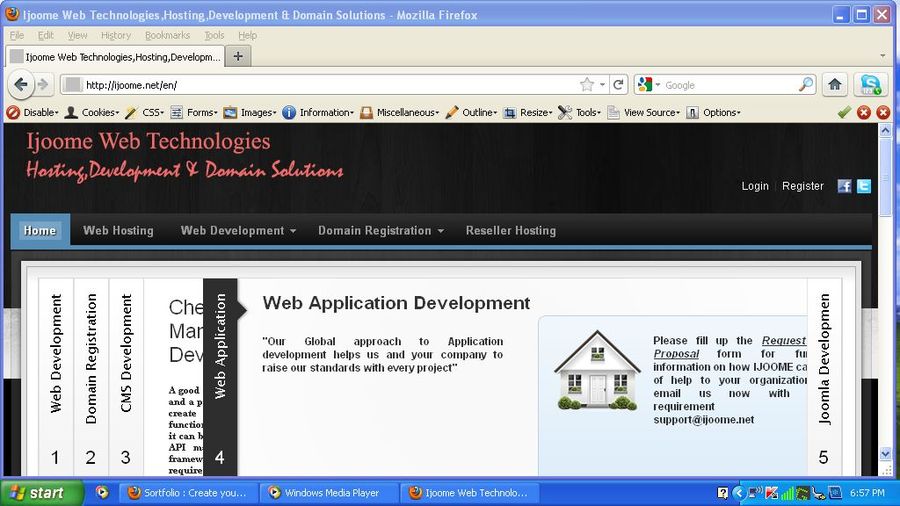This screenshot has width=900, height=506.
Task: Open the Forms toolbar menu
Action: [x=194, y=112]
